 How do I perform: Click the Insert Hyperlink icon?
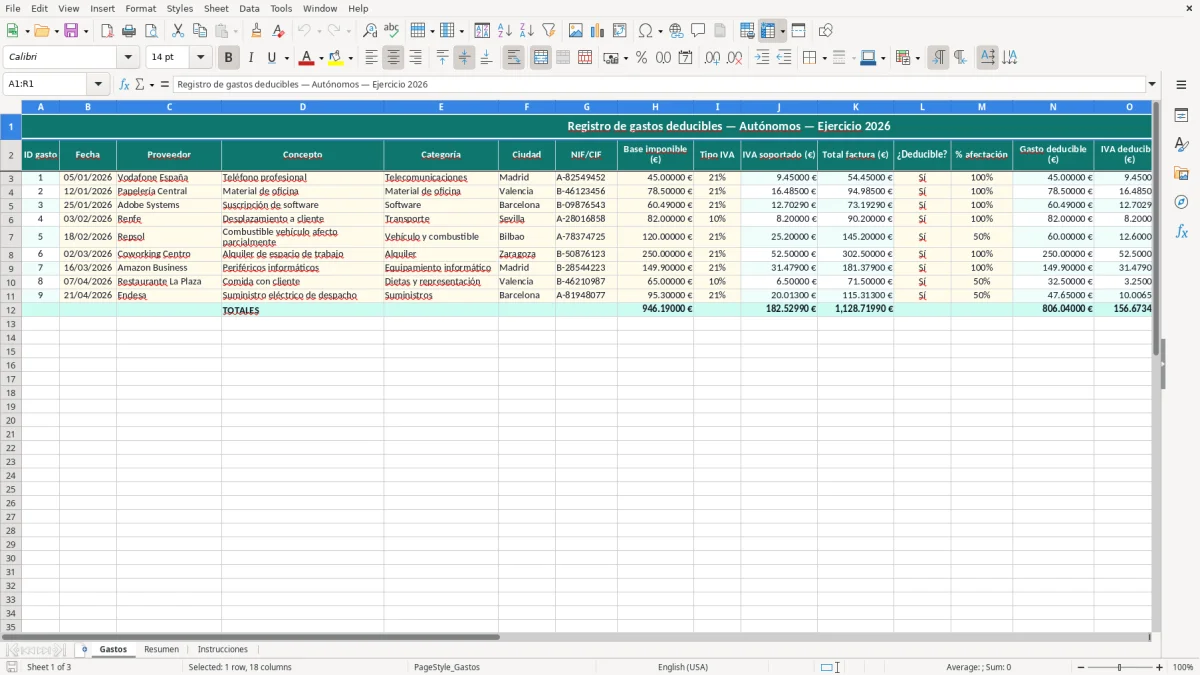click(676, 31)
